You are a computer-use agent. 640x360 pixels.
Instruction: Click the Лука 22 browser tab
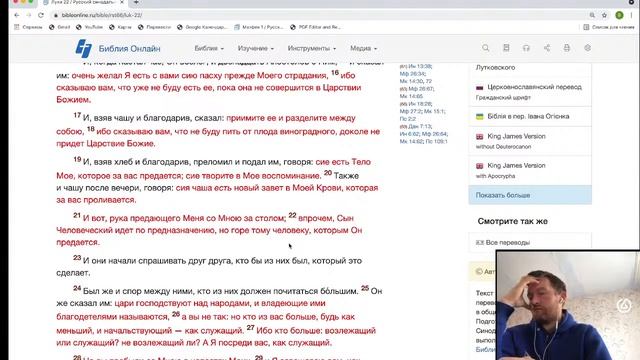pyautogui.click(x=83, y=2)
